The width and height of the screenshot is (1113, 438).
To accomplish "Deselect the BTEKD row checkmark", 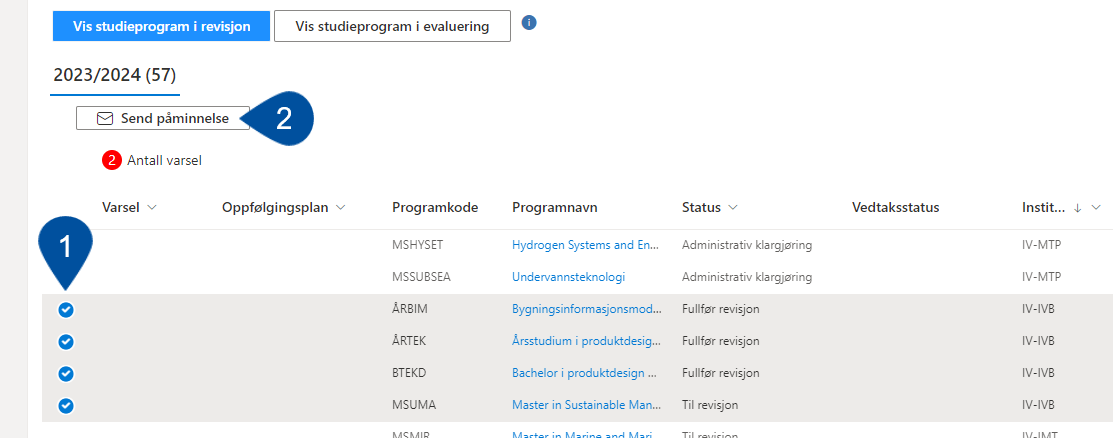I will click(x=66, y=373).
